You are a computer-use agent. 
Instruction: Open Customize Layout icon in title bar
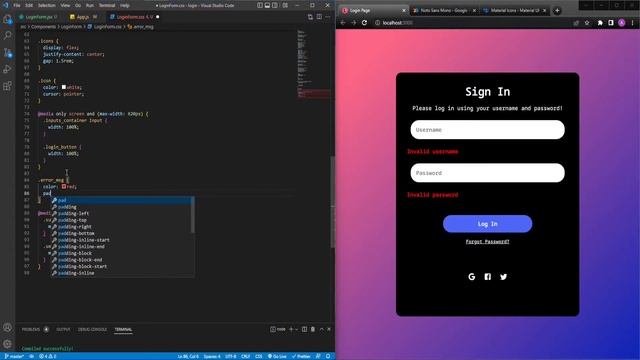tap(285, 5)
